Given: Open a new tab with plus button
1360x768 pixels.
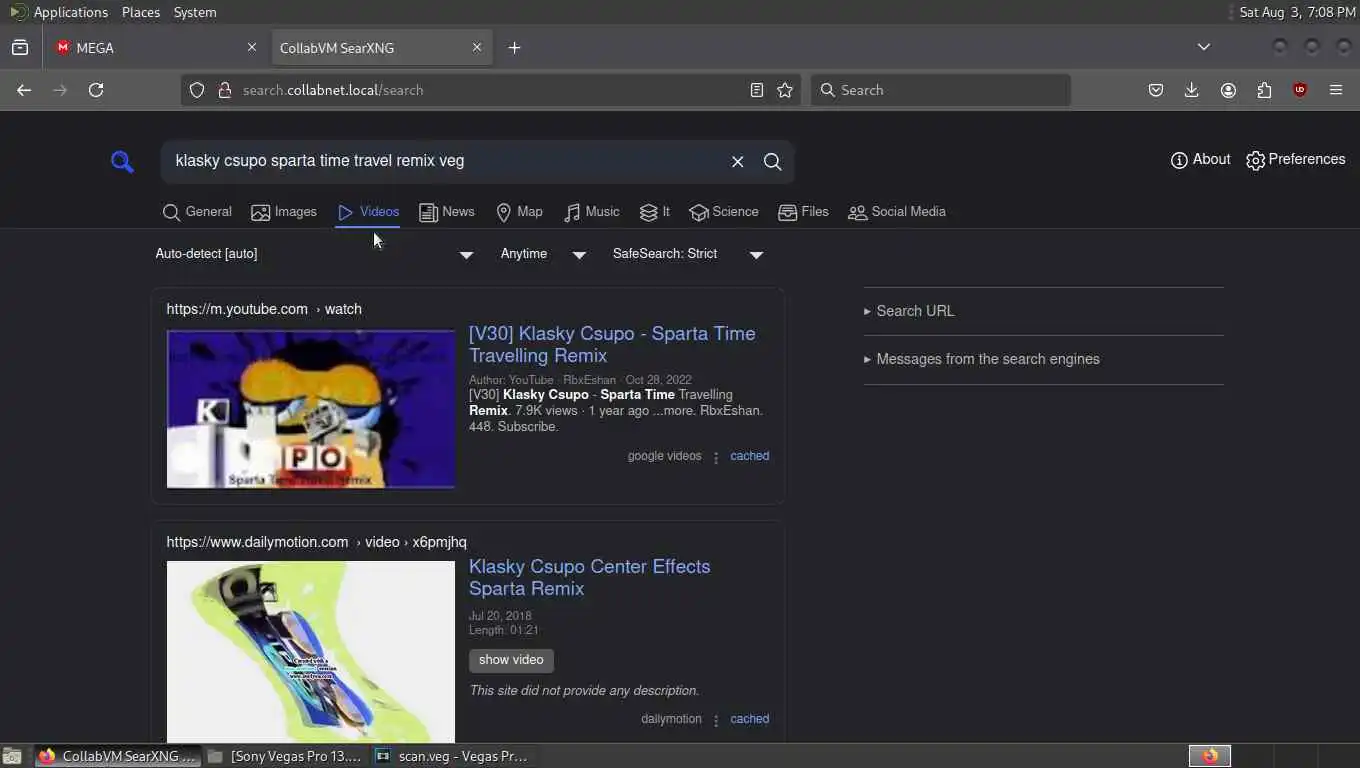Looking at the screenshot, I should [514, 48].
